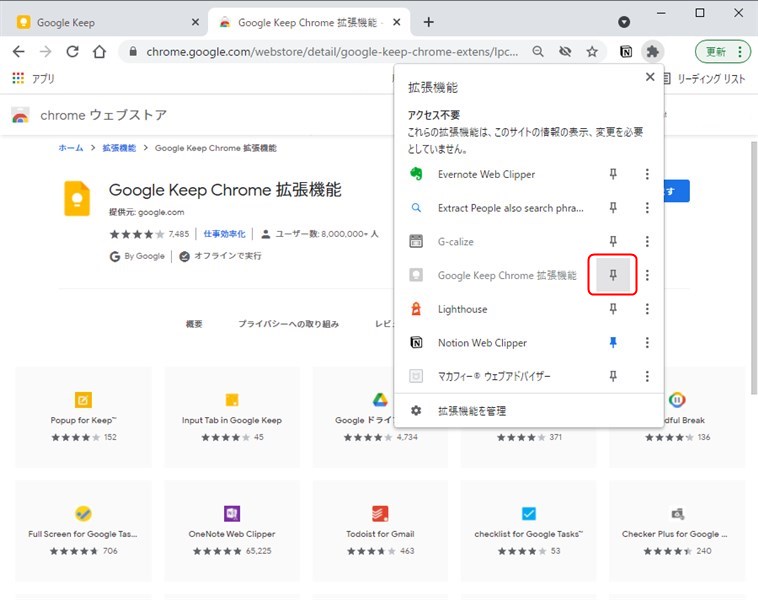
Task: Switch to the Google Keep tab
Action: click(100, 22)
